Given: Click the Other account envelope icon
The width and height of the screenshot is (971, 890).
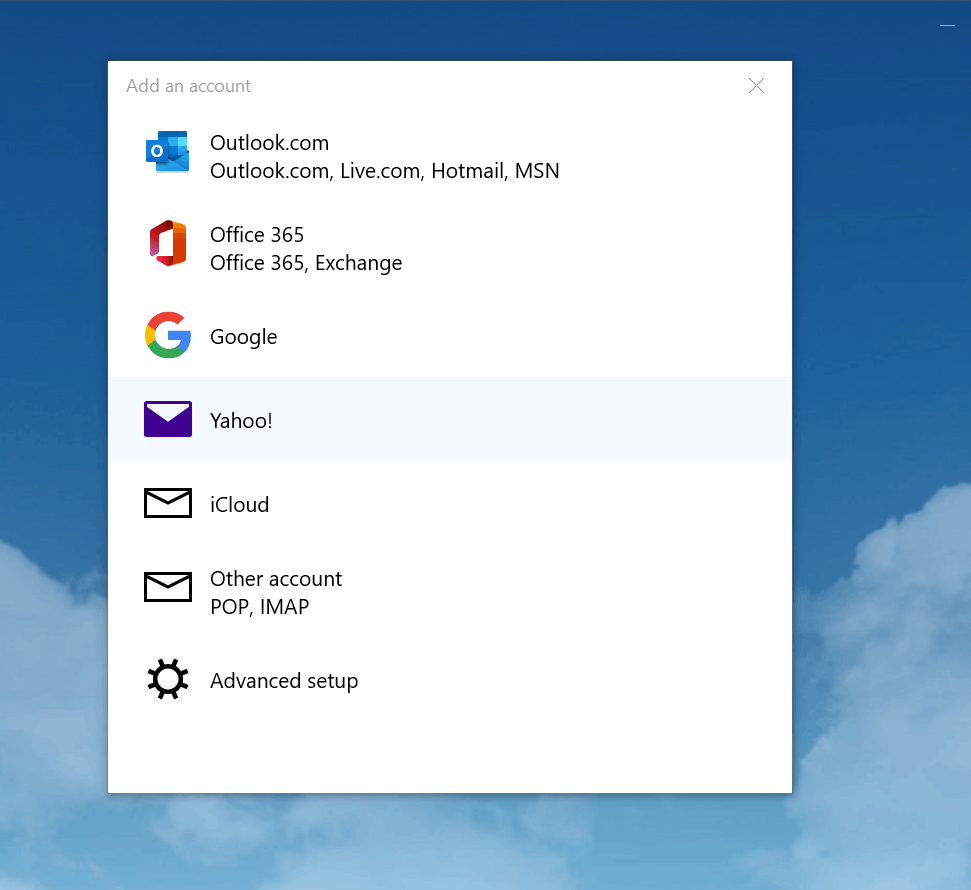Looking at the screenshot, I should pyautogui.click(x=168, y=587).
